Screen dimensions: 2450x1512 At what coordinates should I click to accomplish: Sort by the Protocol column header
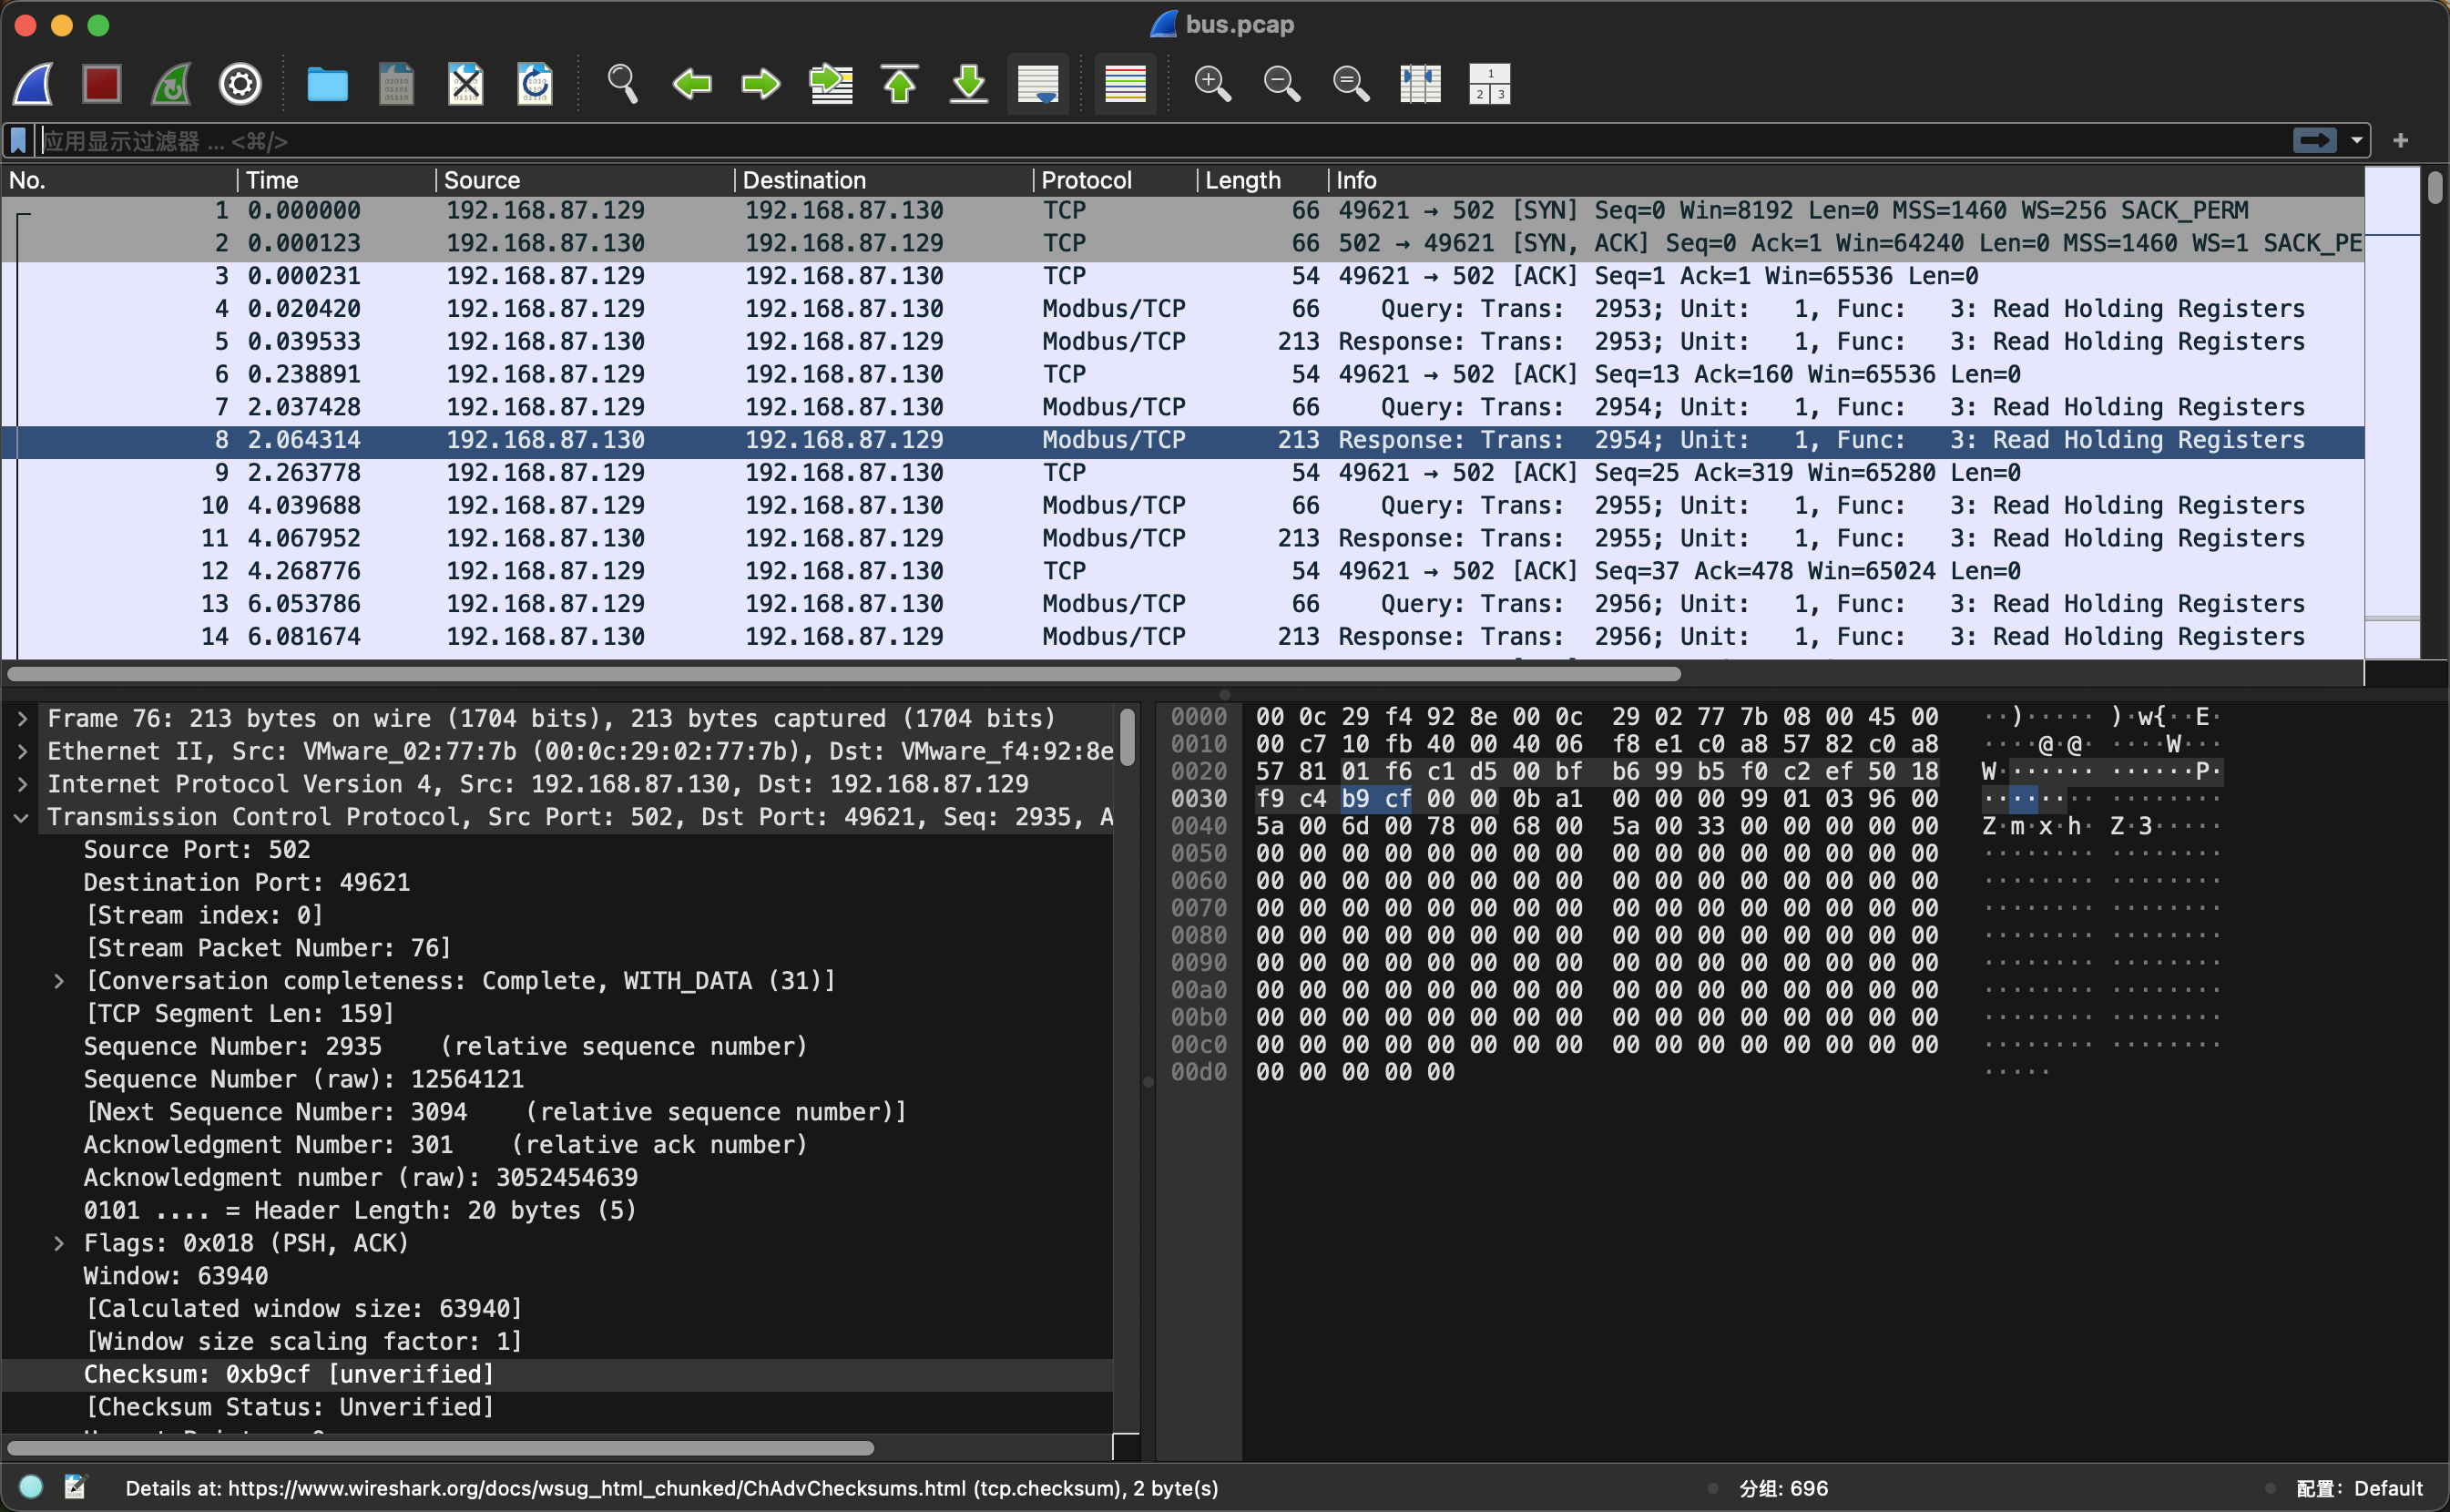[1116, 180]
